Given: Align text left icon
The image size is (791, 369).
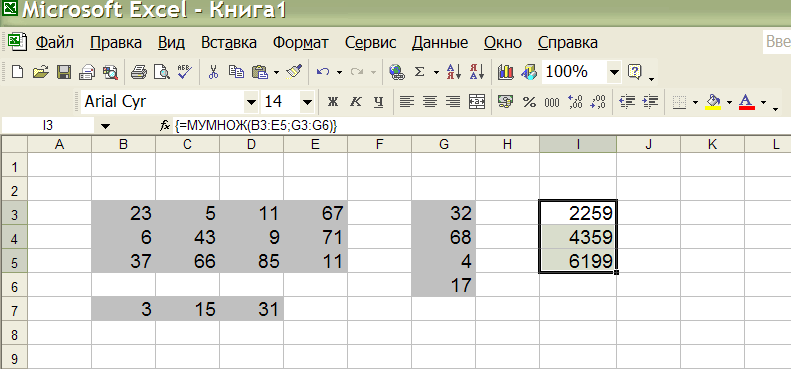Looking at the screenshot, I should tap(407, 101).
